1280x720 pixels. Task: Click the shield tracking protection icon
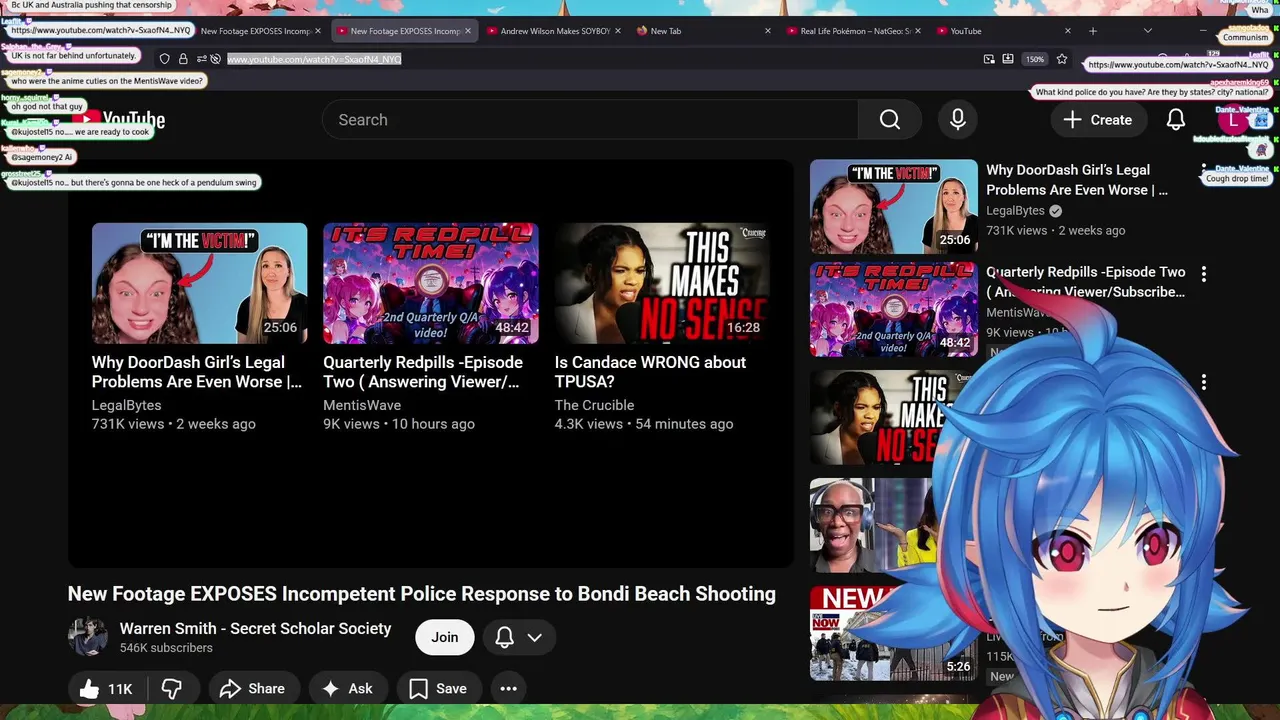click(x=165, y=59)
